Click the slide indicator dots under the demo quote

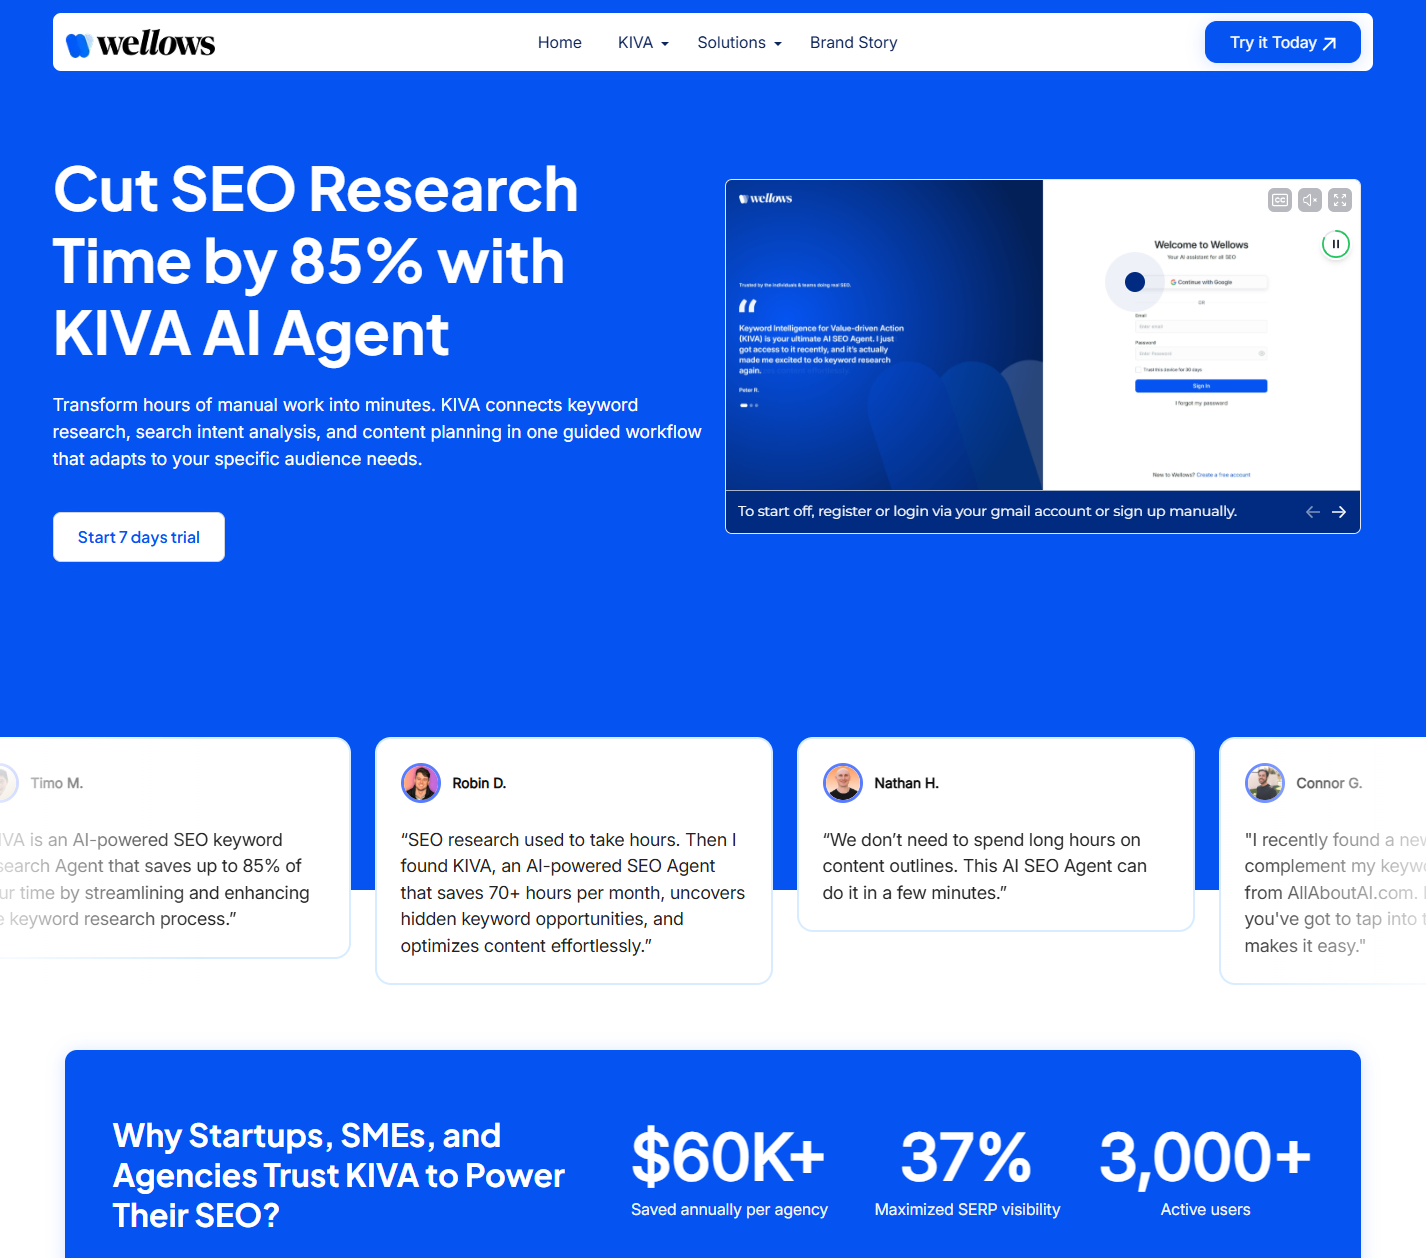click(749, 405)
